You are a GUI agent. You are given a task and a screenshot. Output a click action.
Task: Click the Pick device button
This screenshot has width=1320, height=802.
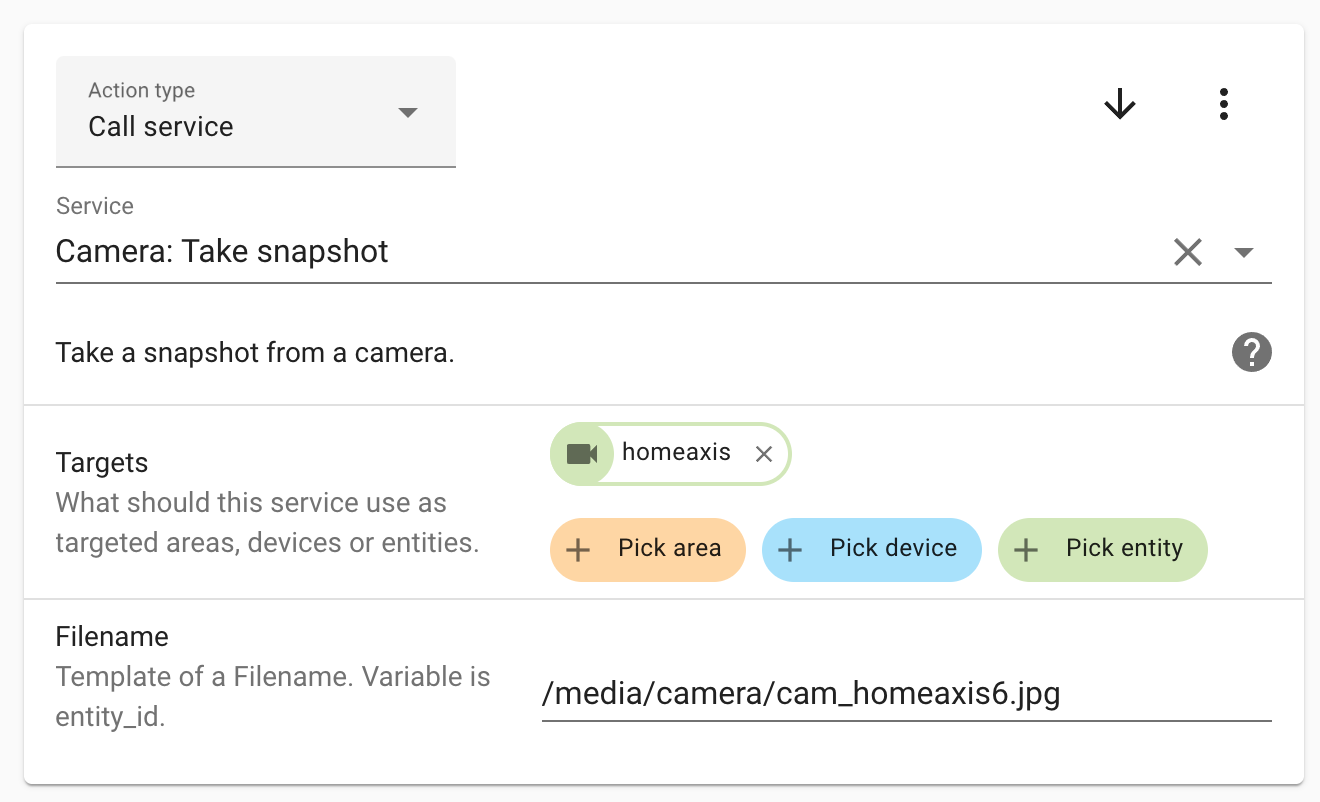[872, 549]
